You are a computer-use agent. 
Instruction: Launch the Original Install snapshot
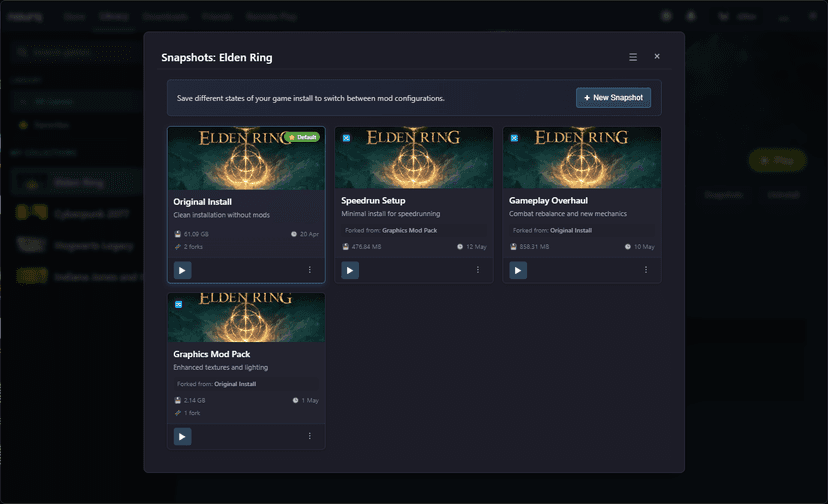(x=182, y=270)
